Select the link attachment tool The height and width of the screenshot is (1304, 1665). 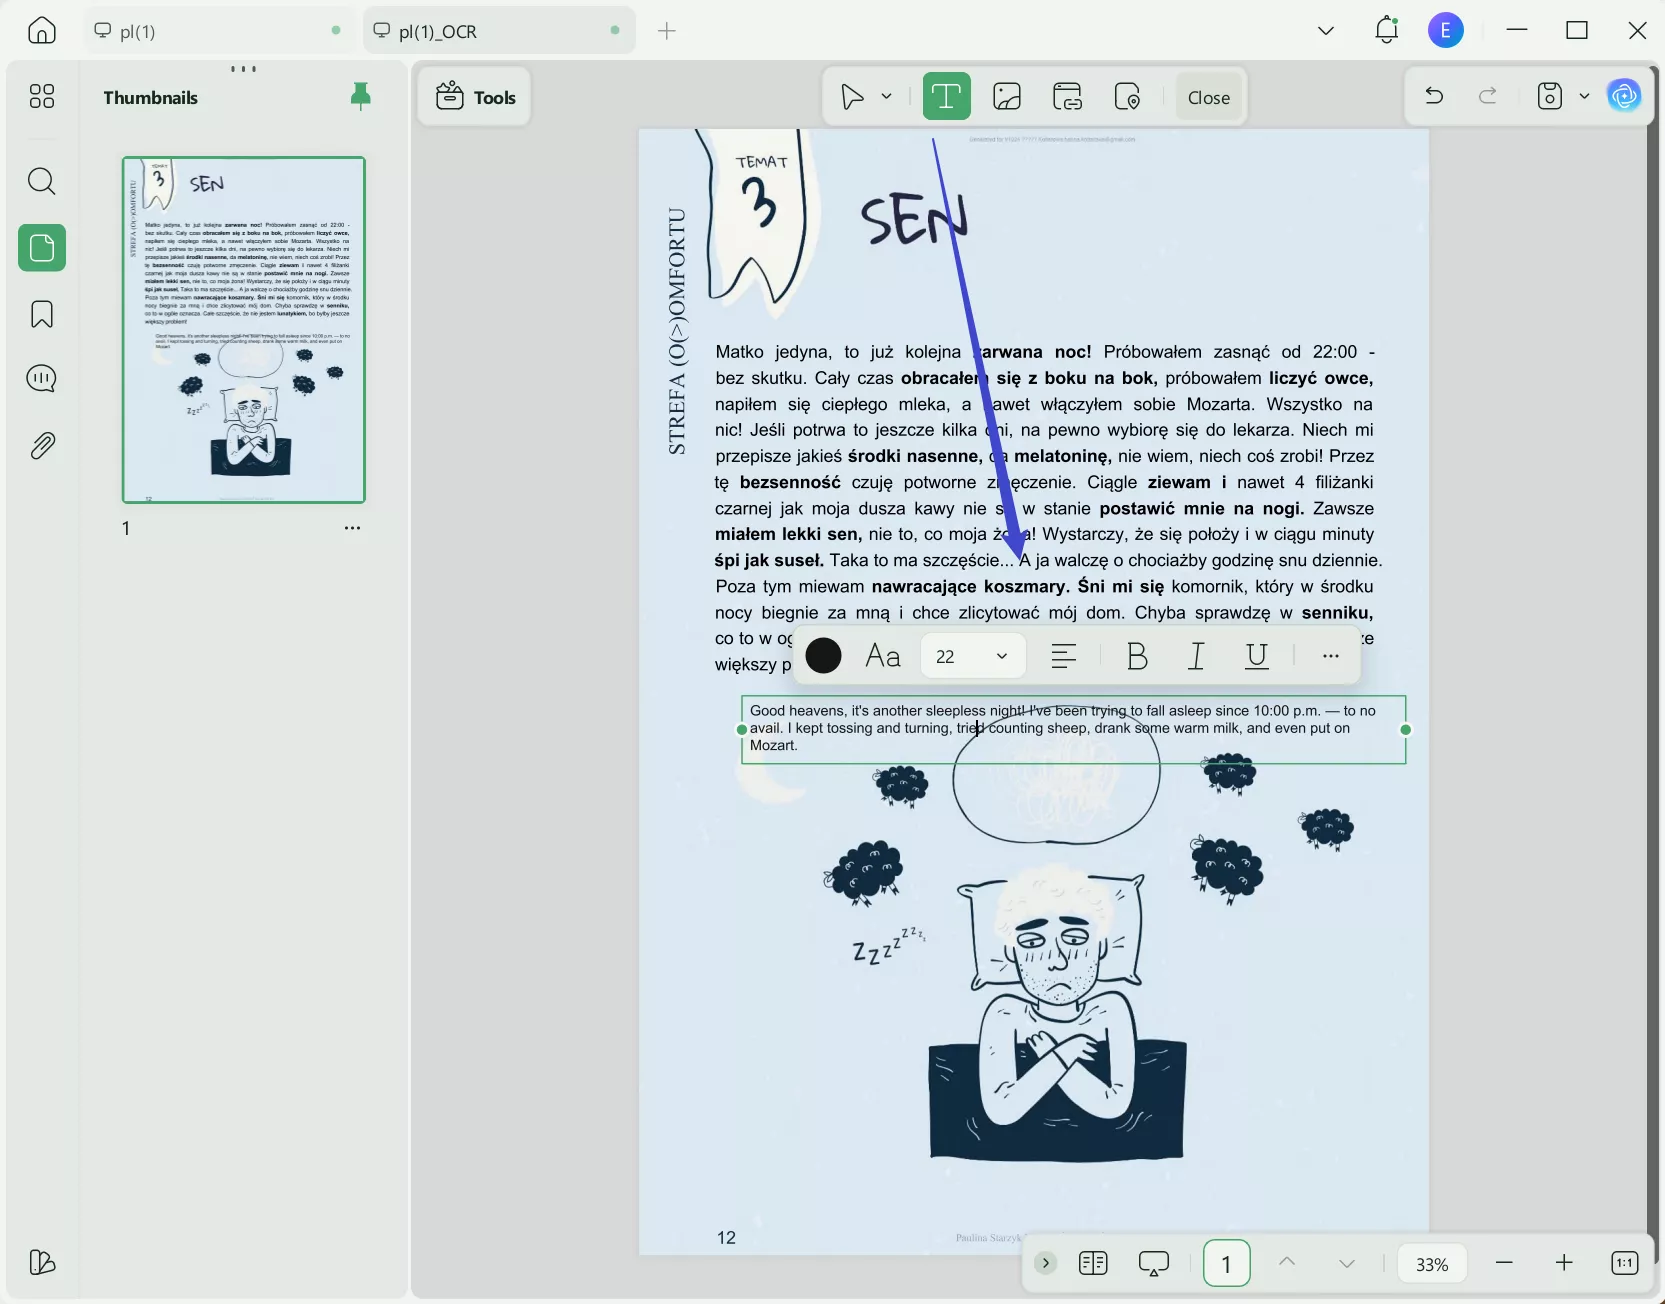pyautogui.click(x=1066, y=96)
